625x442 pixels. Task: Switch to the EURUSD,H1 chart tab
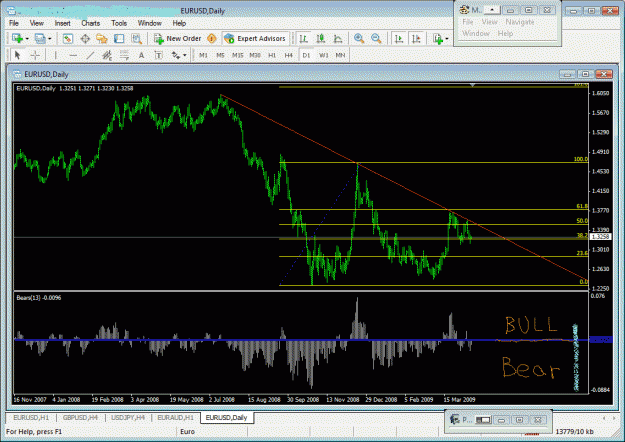pos(31,417)
